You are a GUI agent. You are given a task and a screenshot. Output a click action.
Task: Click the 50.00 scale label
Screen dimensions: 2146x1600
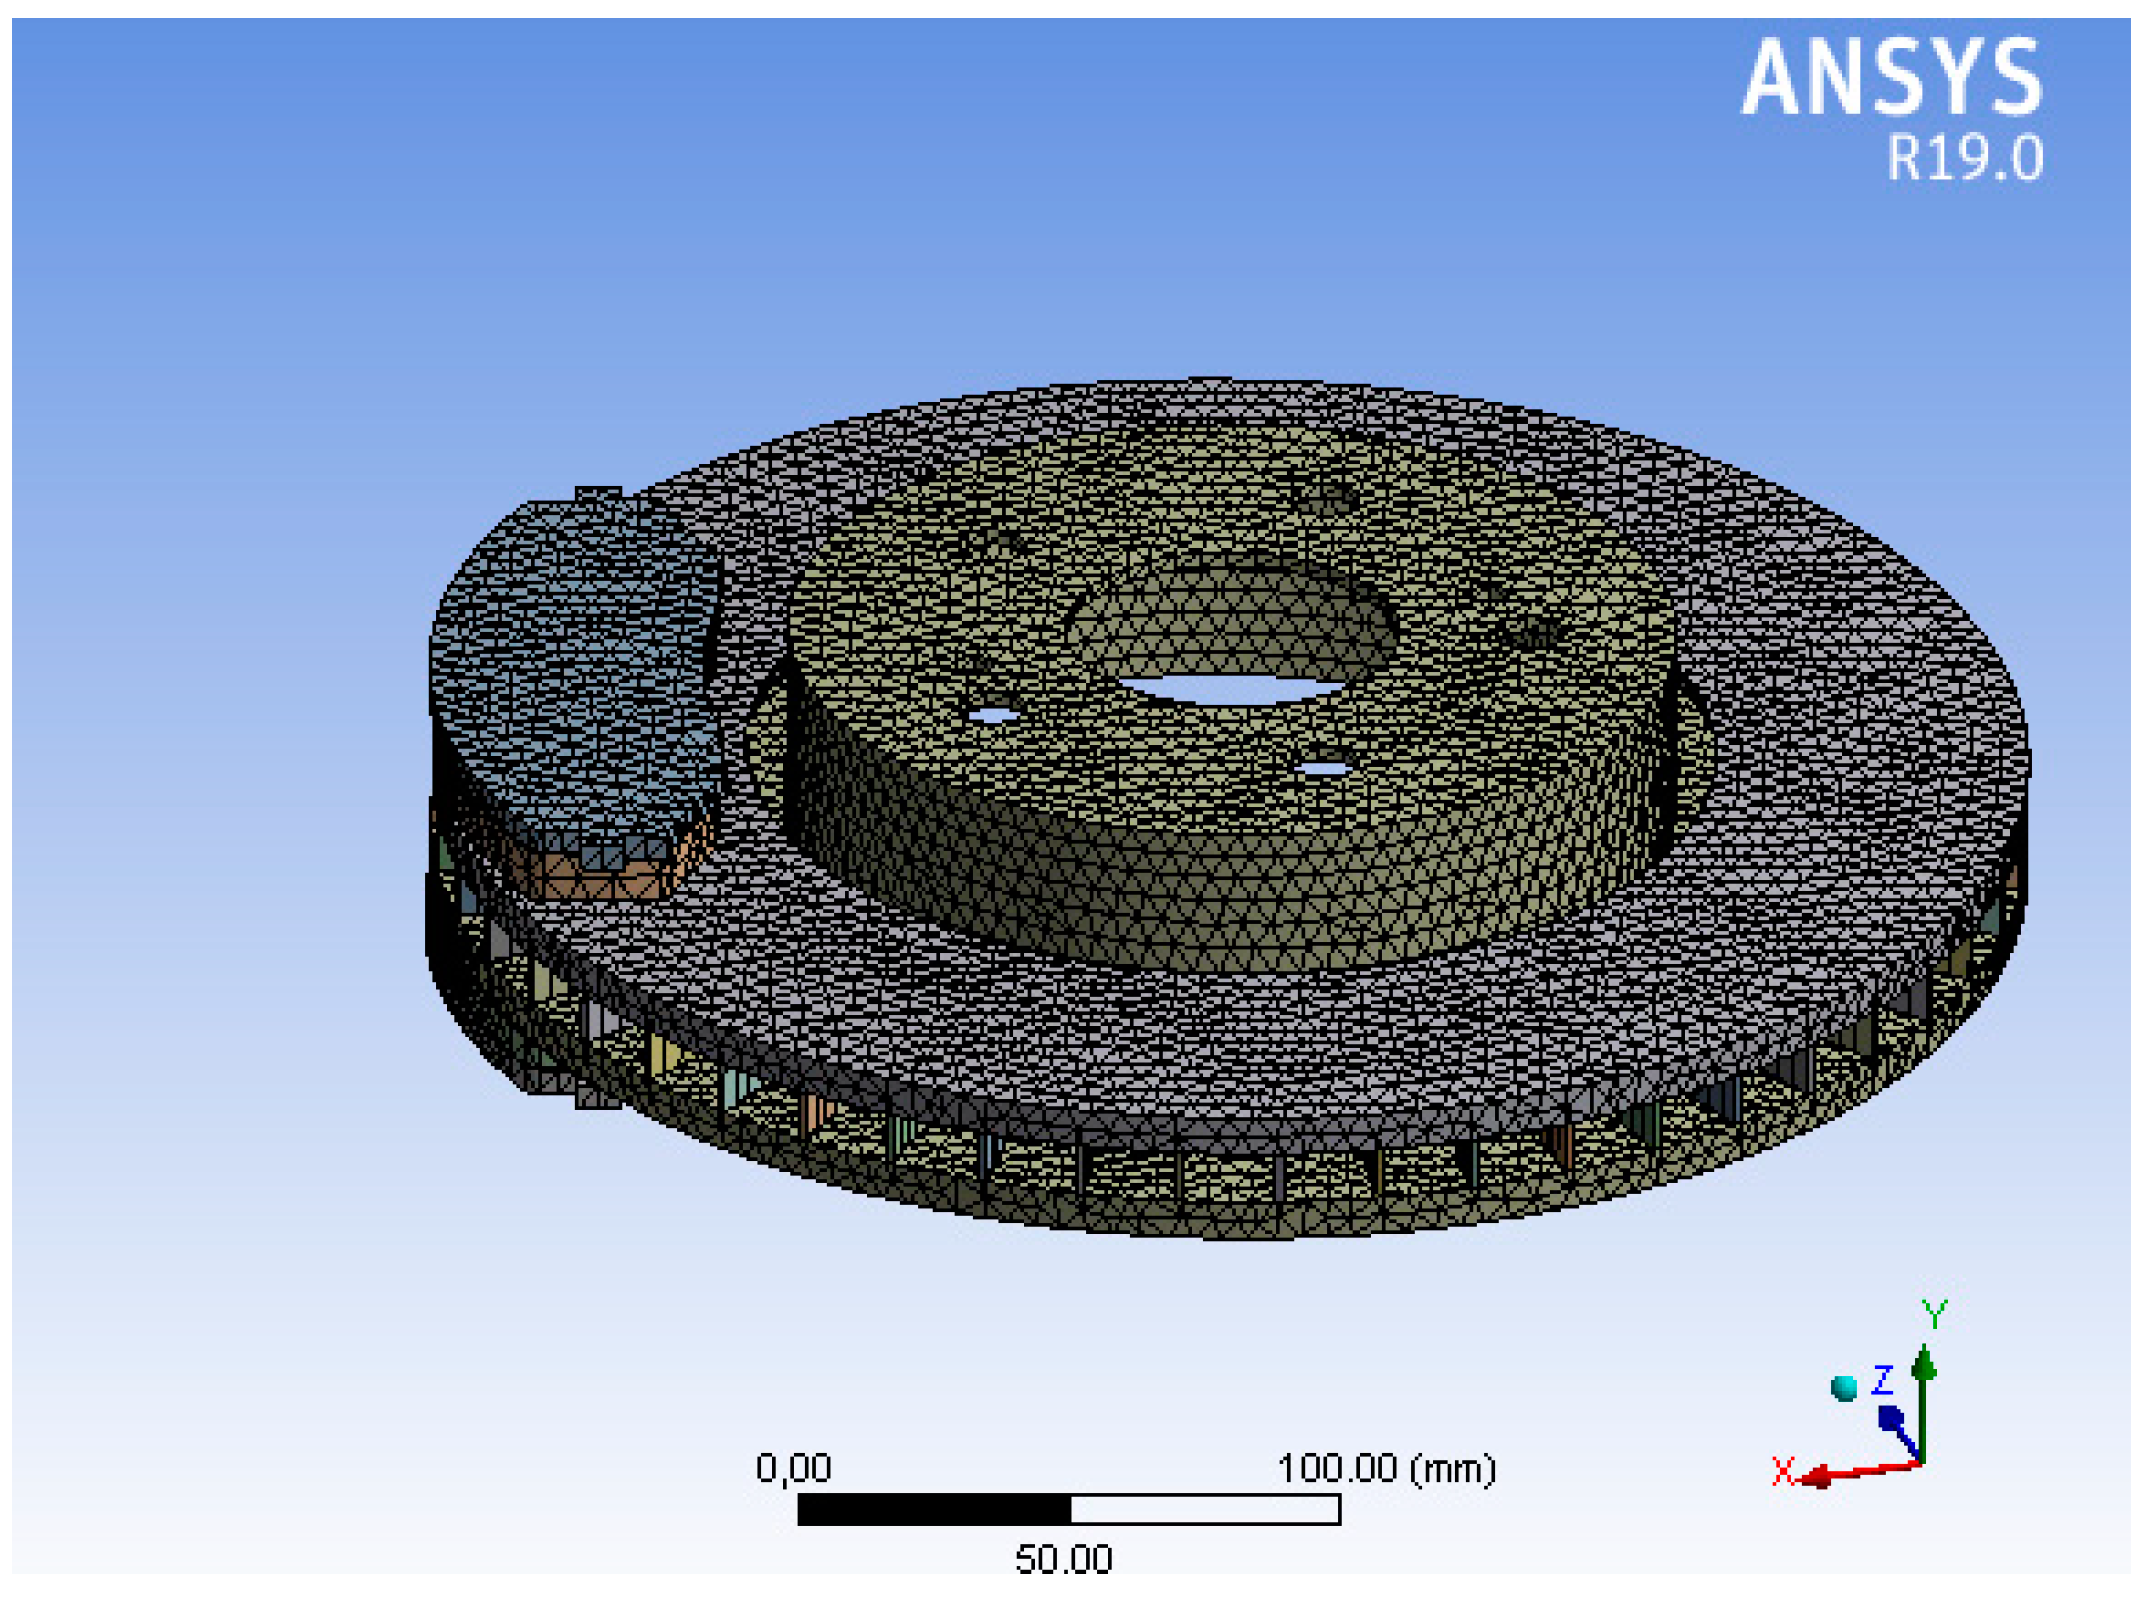1063,1559
